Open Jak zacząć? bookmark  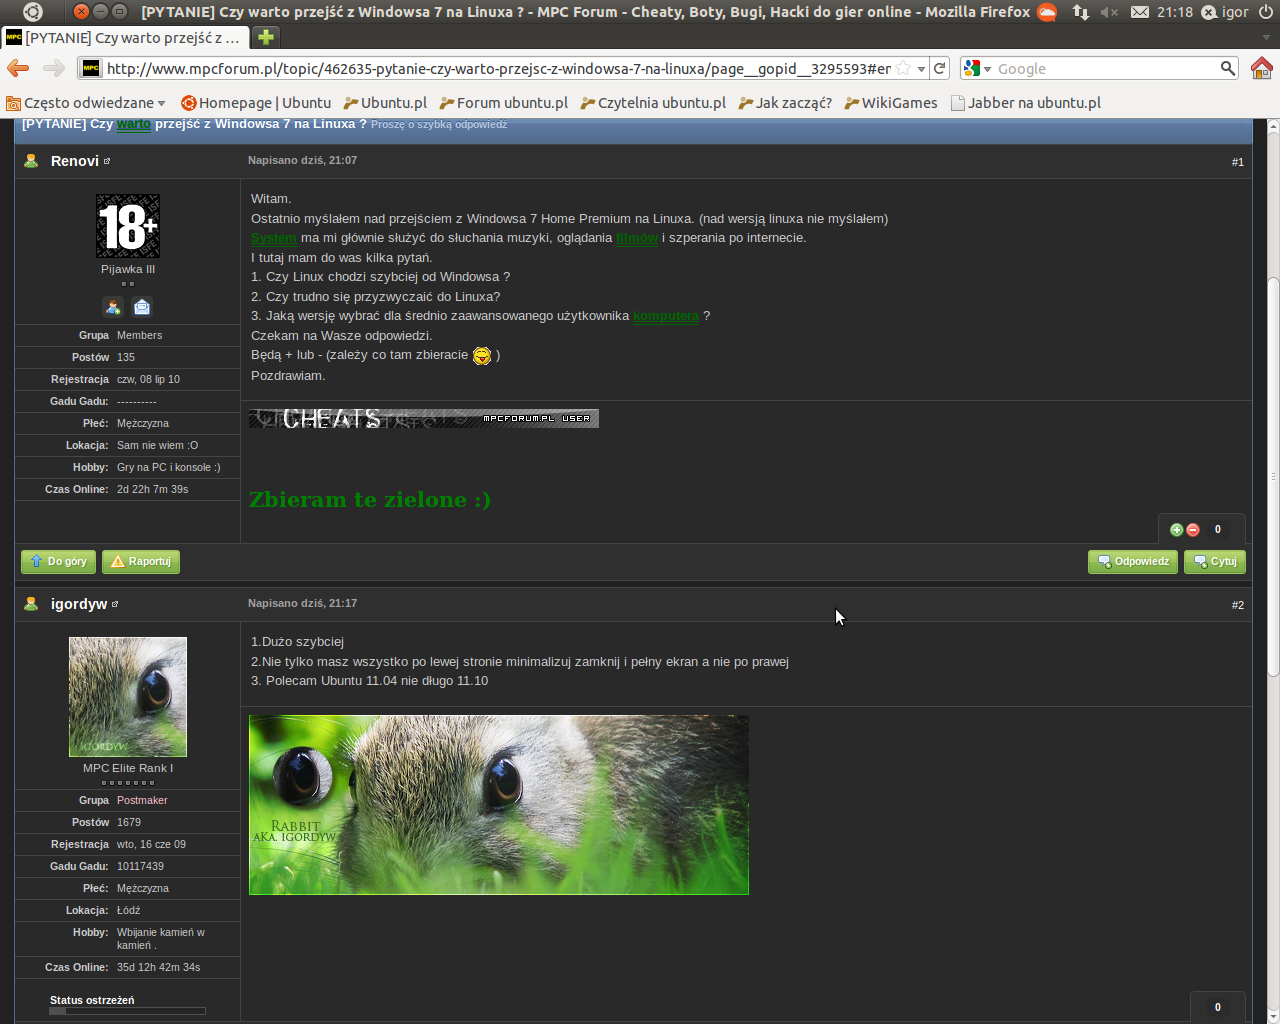[x=785, y=103]
